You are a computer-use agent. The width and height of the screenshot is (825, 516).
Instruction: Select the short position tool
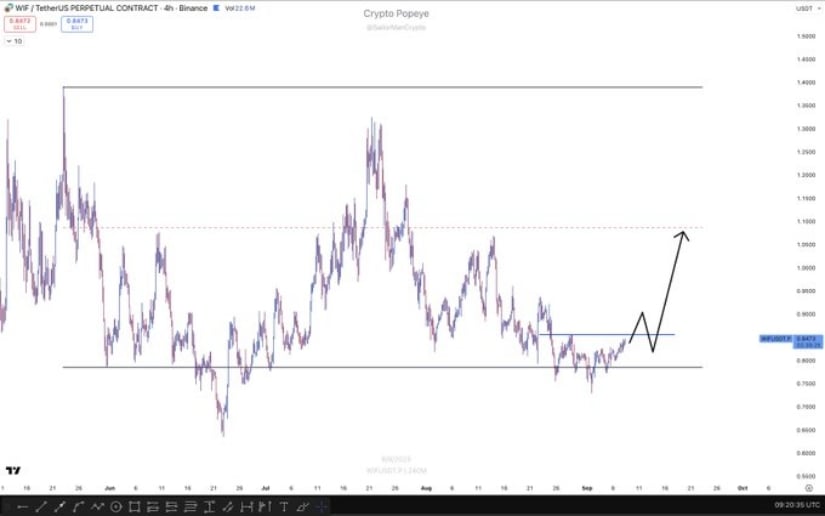(172, 507)
